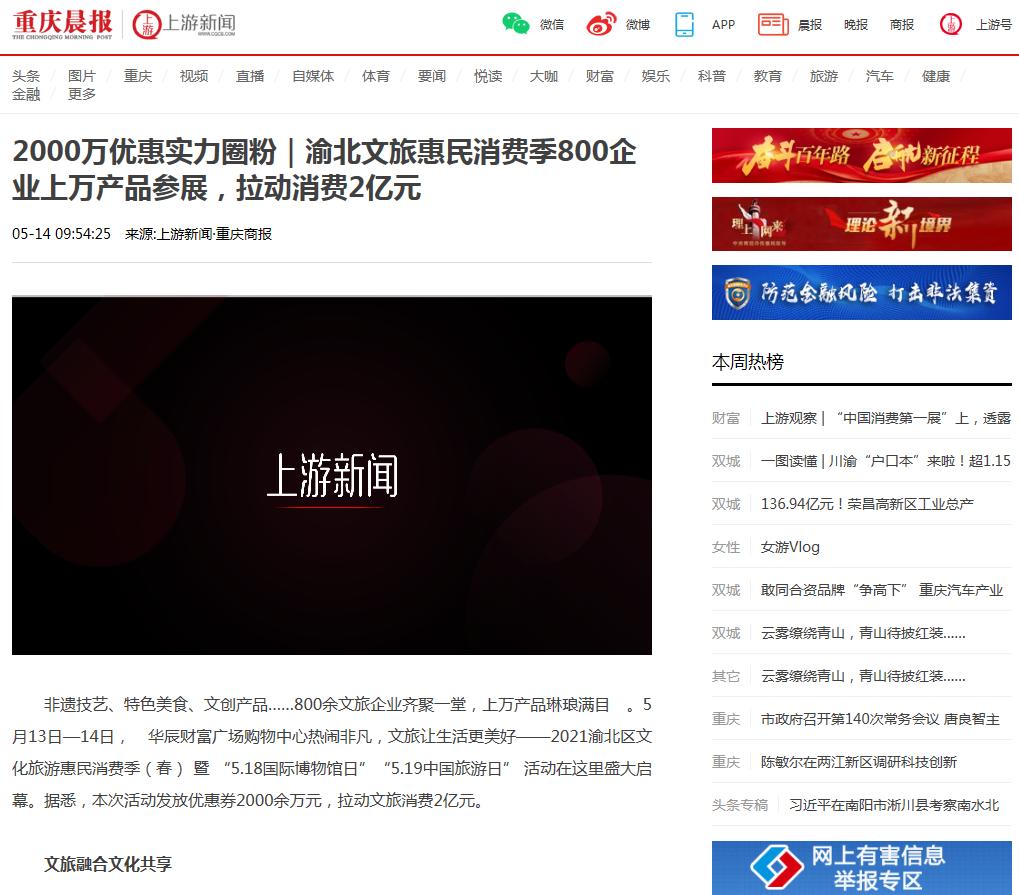Open the 旅游 section
The width and height of the screenshot is (1019, 895).
click(823, 76)
